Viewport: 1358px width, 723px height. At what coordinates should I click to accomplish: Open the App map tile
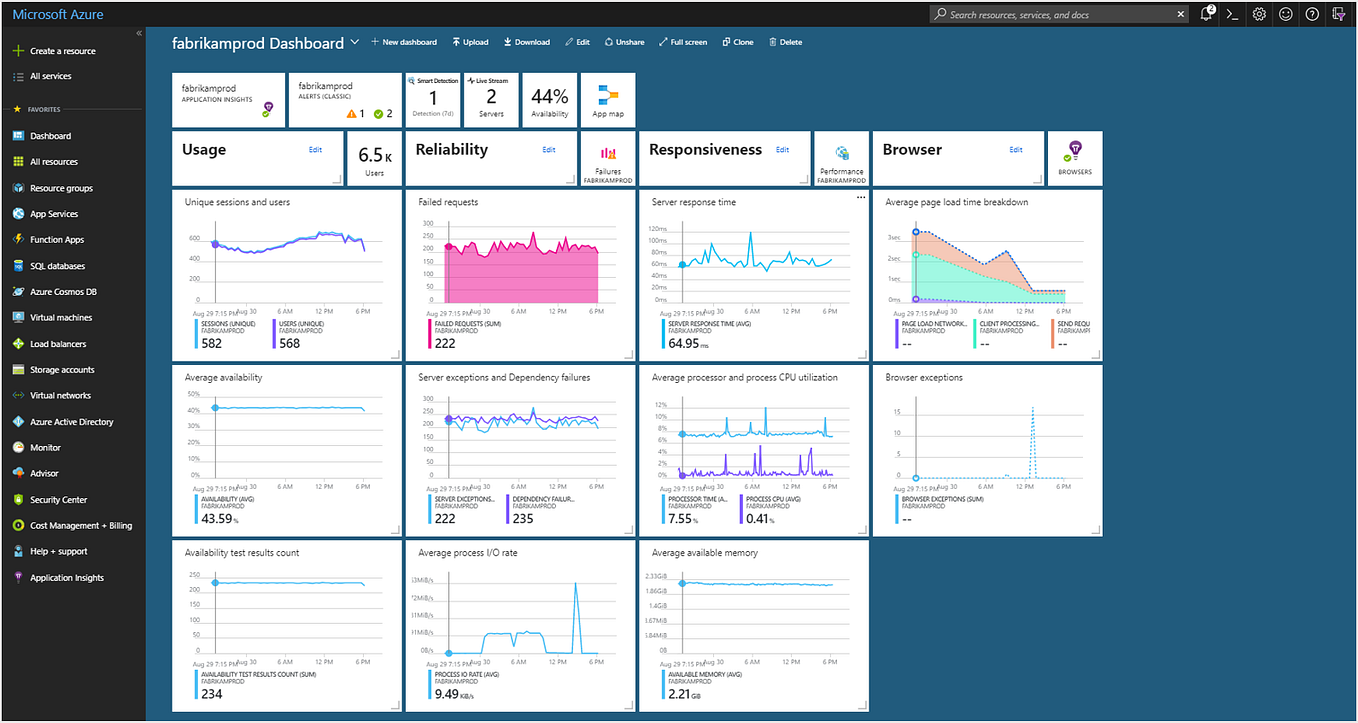click(608, 99)
